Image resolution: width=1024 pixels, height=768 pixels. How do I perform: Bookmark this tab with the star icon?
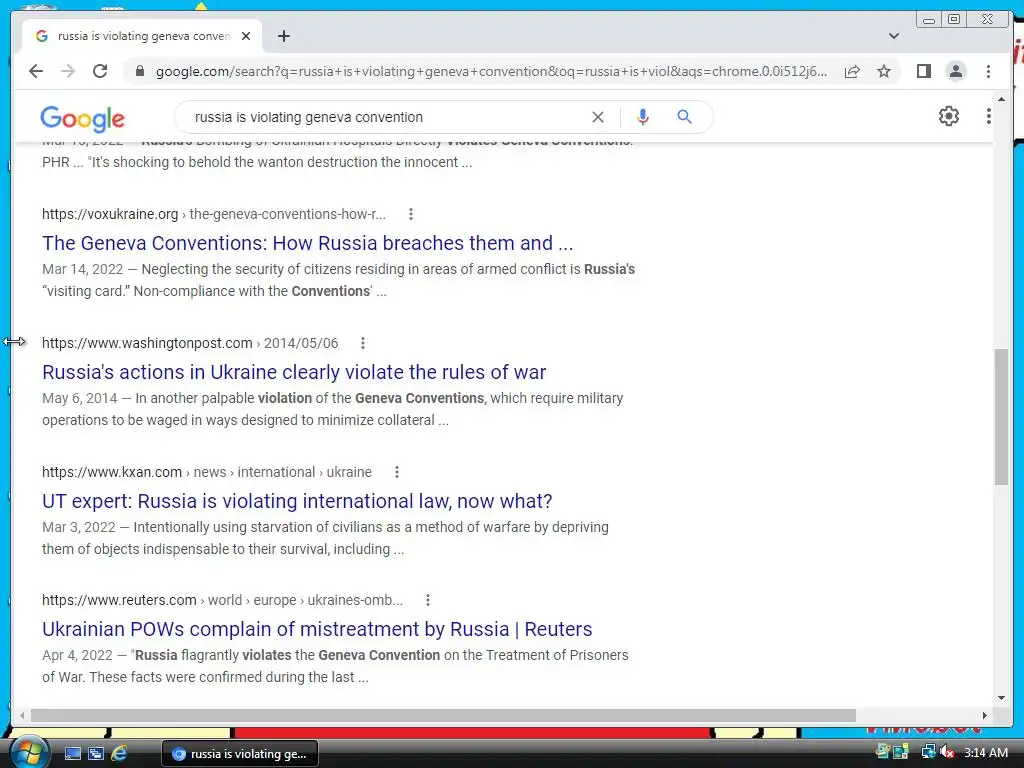pyautogui.click(x=884, y=71)
